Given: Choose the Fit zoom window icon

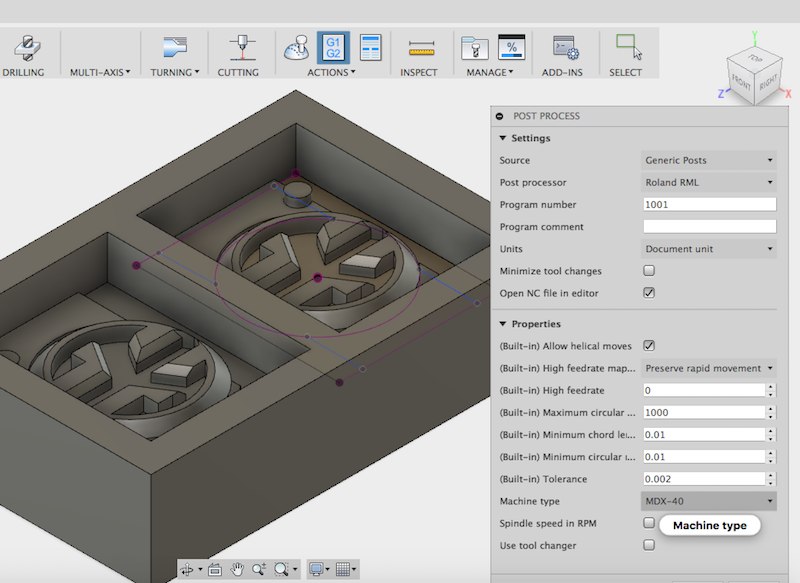Looking at the screenshot, I should [281, 569].
